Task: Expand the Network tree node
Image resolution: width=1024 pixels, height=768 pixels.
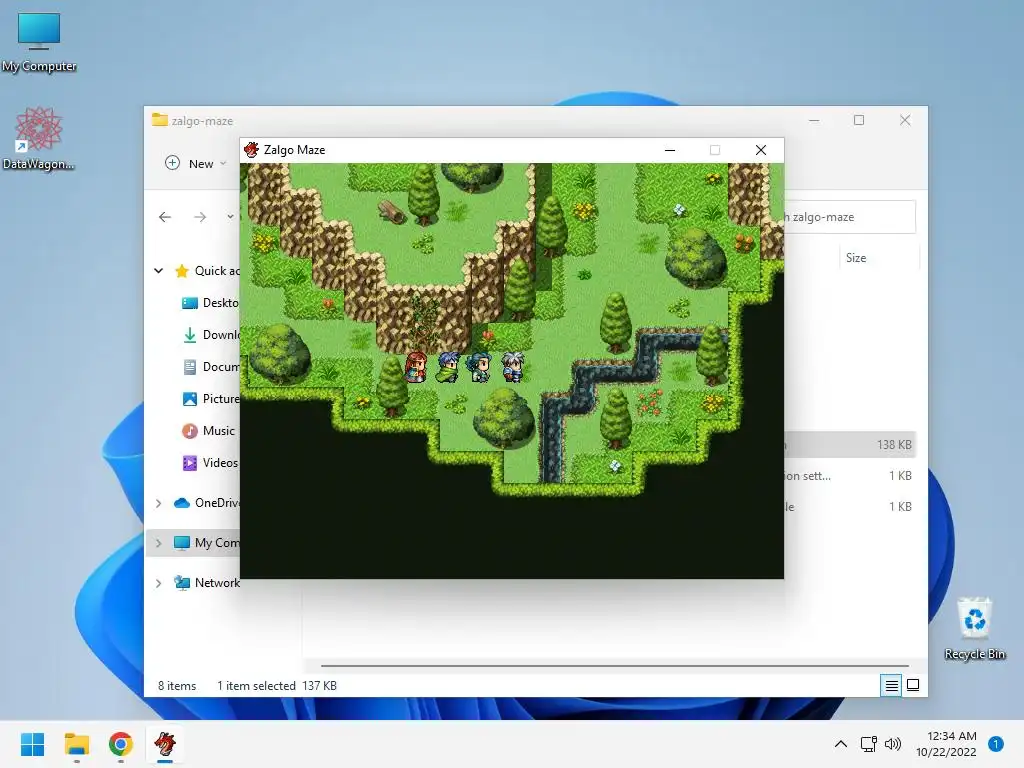Action: 159,583
